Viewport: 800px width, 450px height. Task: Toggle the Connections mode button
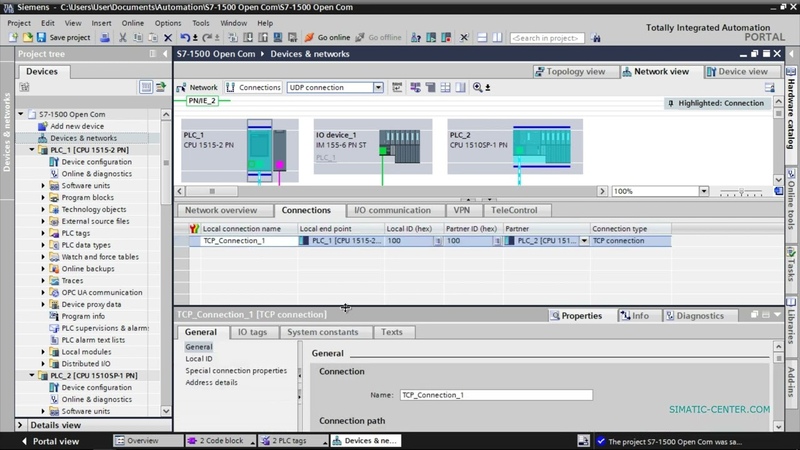[x=254, y=87]
